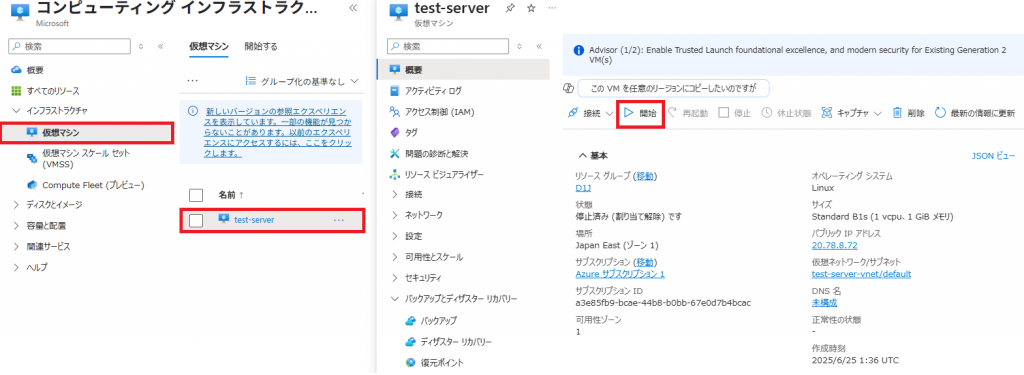The width and height of the screenshot is (1024, 375).
Task: Click the Advisor Trusted Launch info banner
Action: coord(793,54)
